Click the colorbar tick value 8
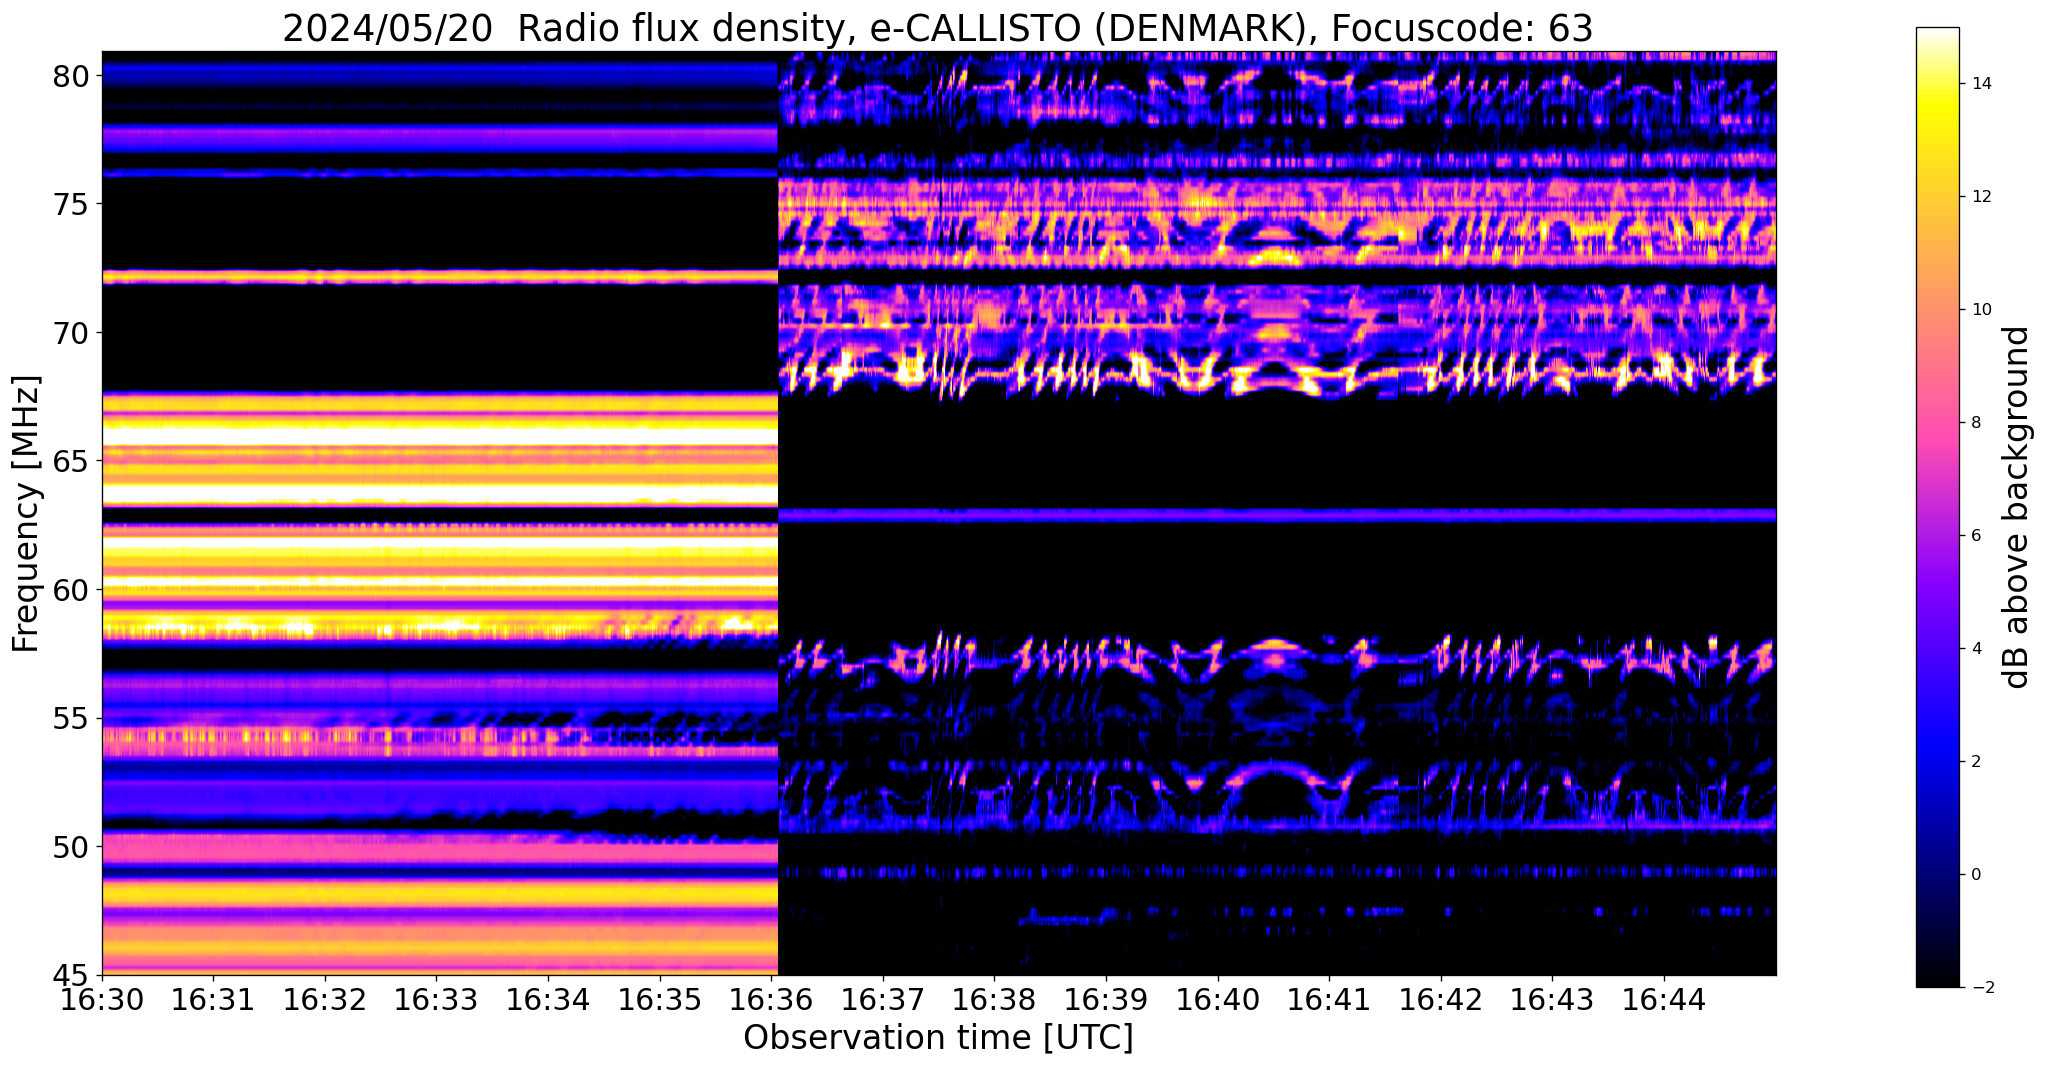Screen dimensions: 2047x1067 click(x=1975, y=423)
